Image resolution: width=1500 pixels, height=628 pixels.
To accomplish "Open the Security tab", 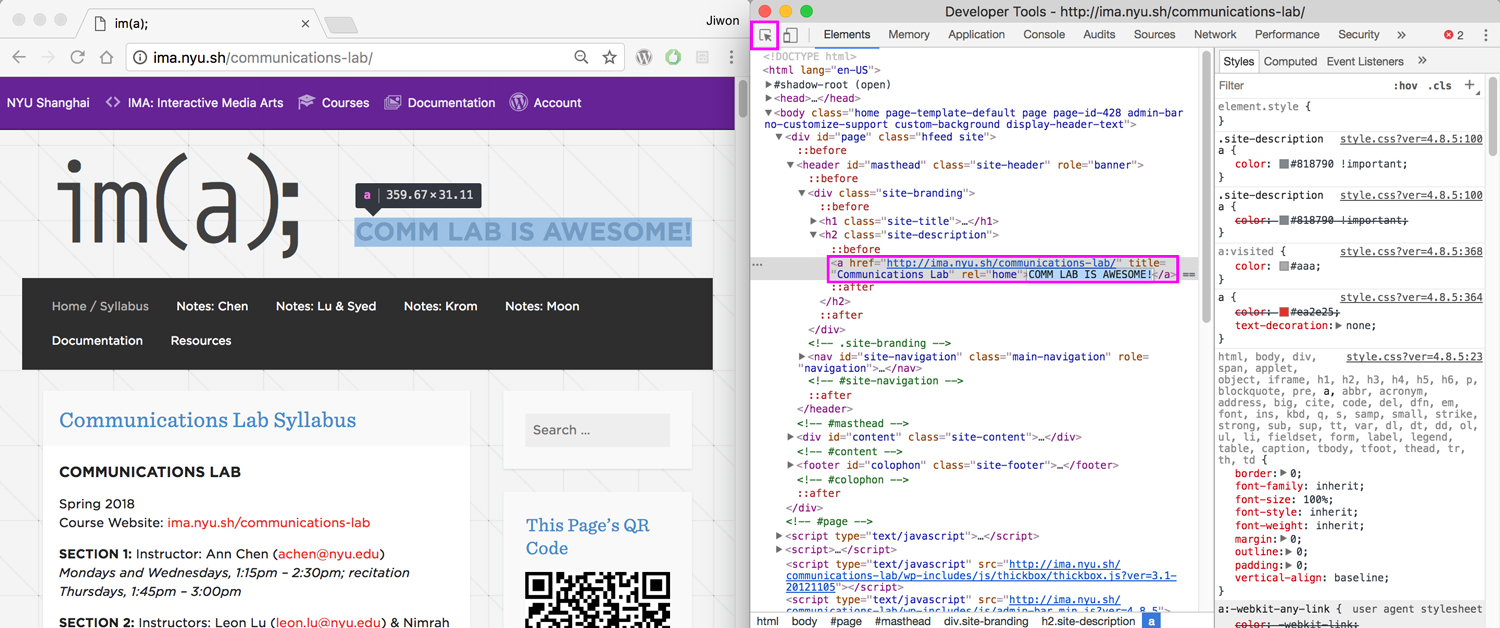I will pyautogui.click(x=1358, y=35).
